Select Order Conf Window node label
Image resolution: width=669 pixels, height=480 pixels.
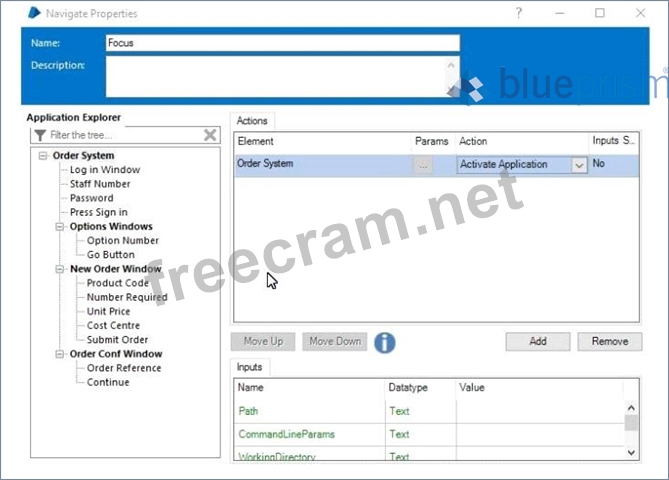pos(116,354)
